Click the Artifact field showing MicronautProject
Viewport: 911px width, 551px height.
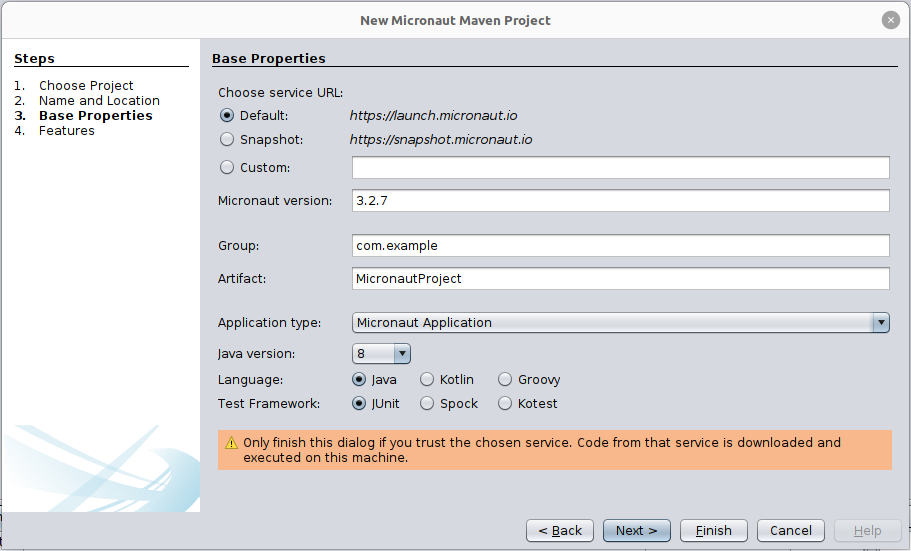(x=621, y=278)
